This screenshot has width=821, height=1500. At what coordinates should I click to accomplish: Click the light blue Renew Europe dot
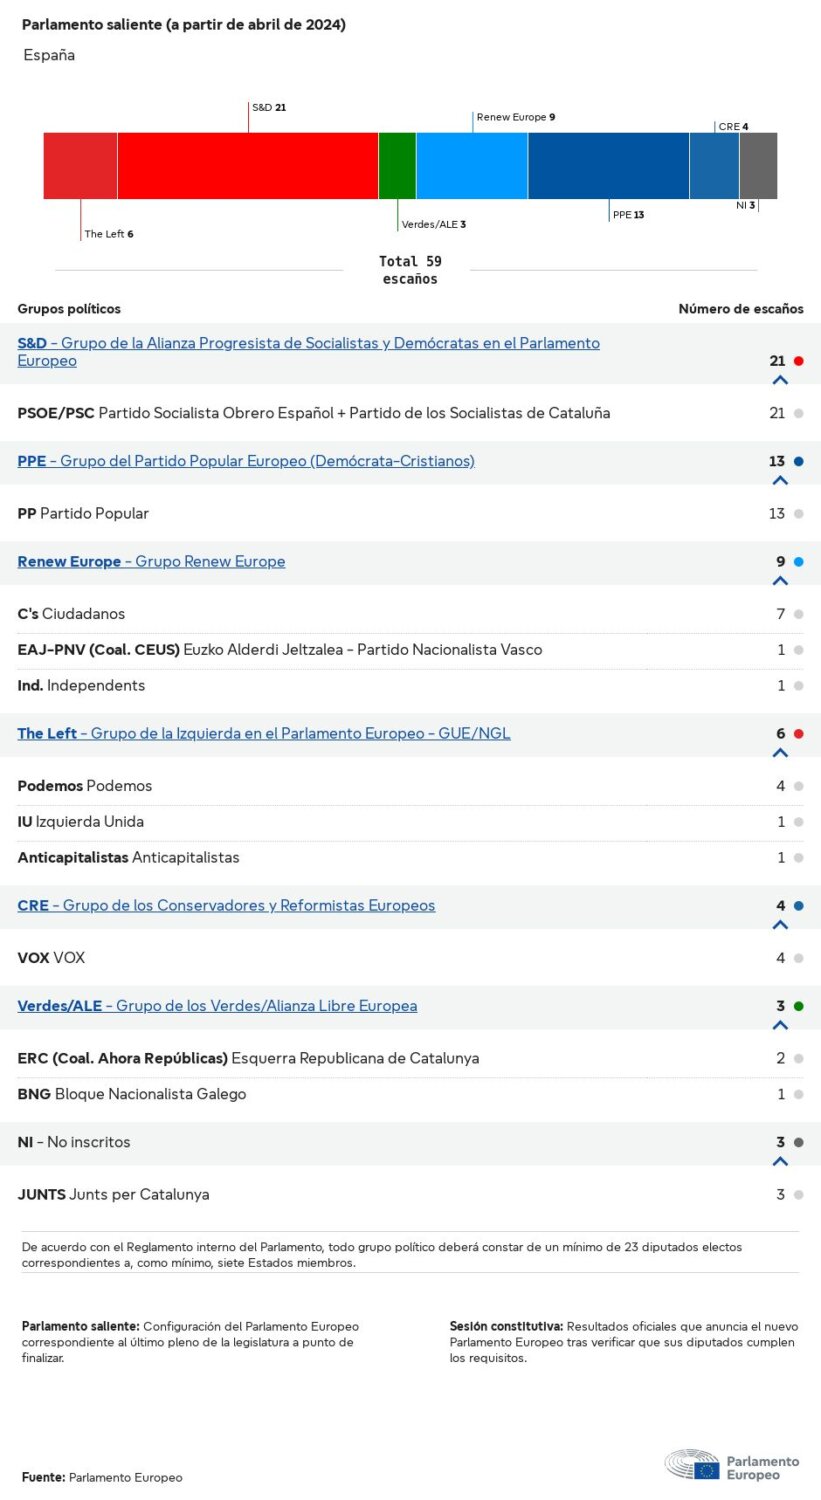(799, 562)
